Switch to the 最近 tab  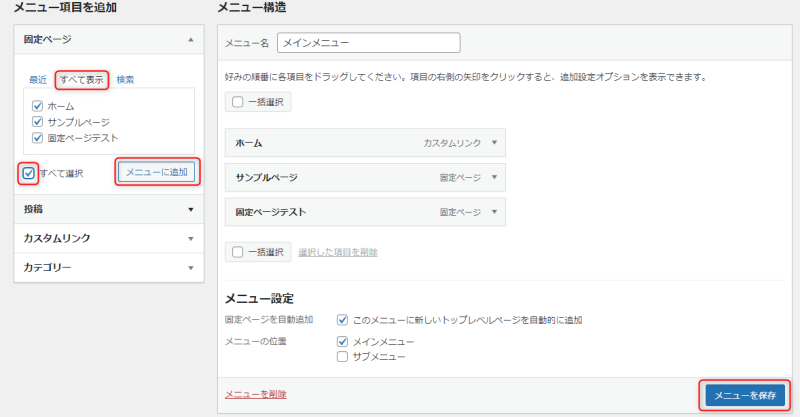38,79
